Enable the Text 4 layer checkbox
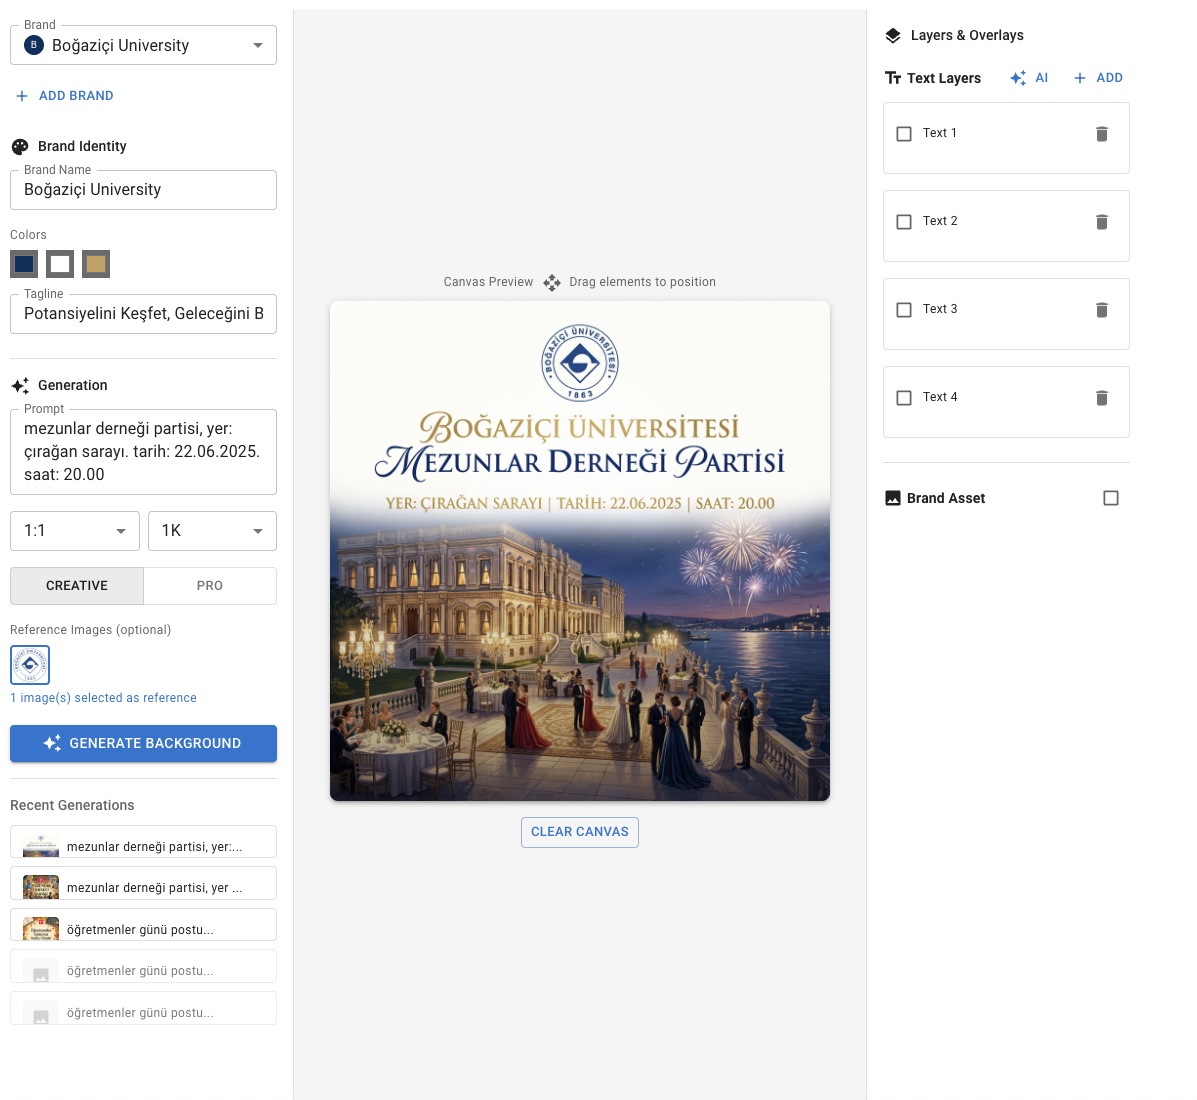 click(904, 398)
